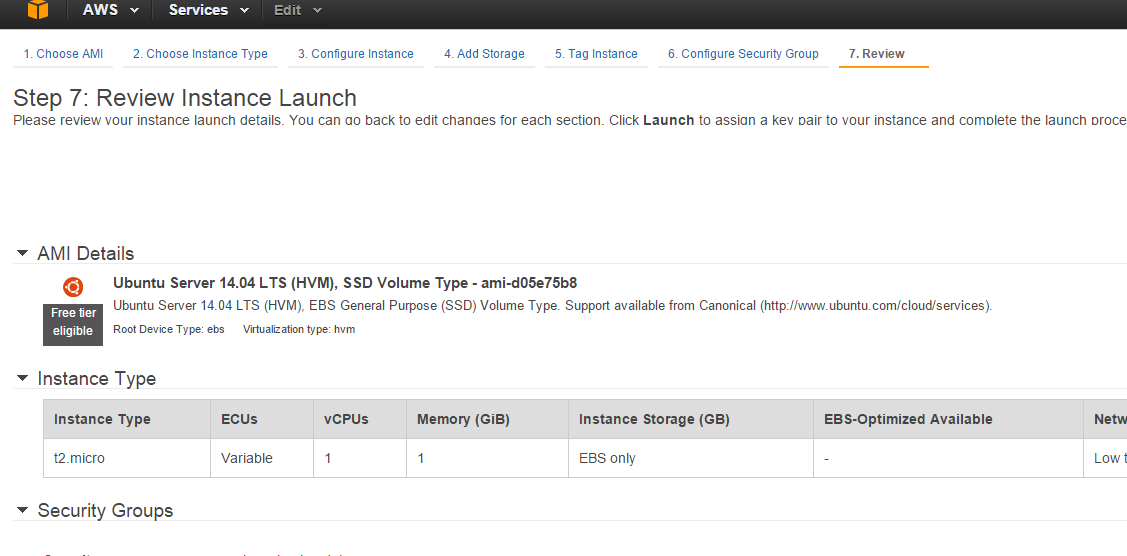Collapse the AMI Details section

pyautogui.click(x=22, y=254)
